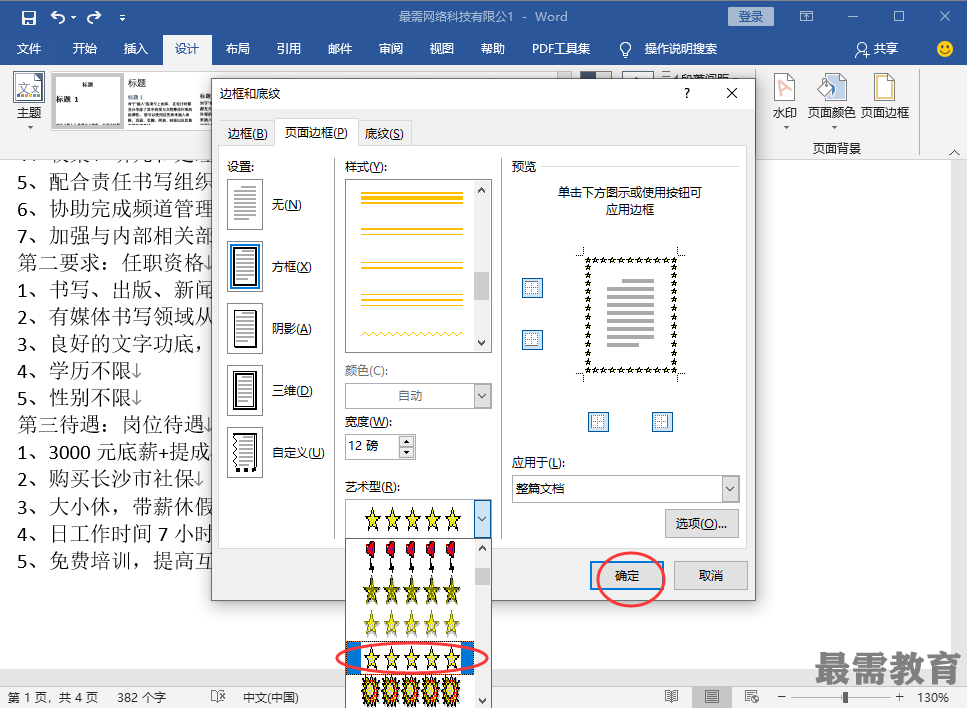Image resolution: width=967 pixels, height=708 pixels.
Task: Select the red balloons art border
Action: click(x=411, y=556)
